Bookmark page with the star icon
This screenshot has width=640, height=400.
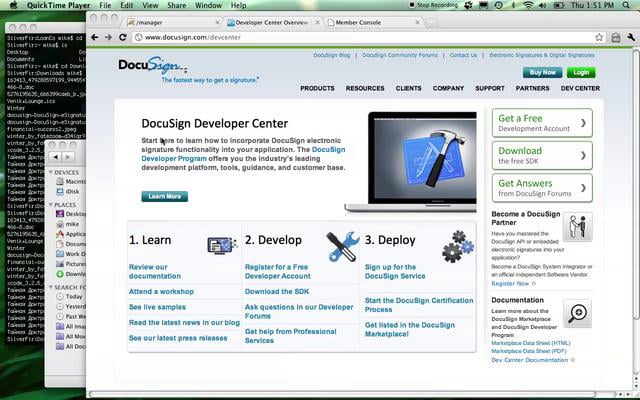point(599,38)
